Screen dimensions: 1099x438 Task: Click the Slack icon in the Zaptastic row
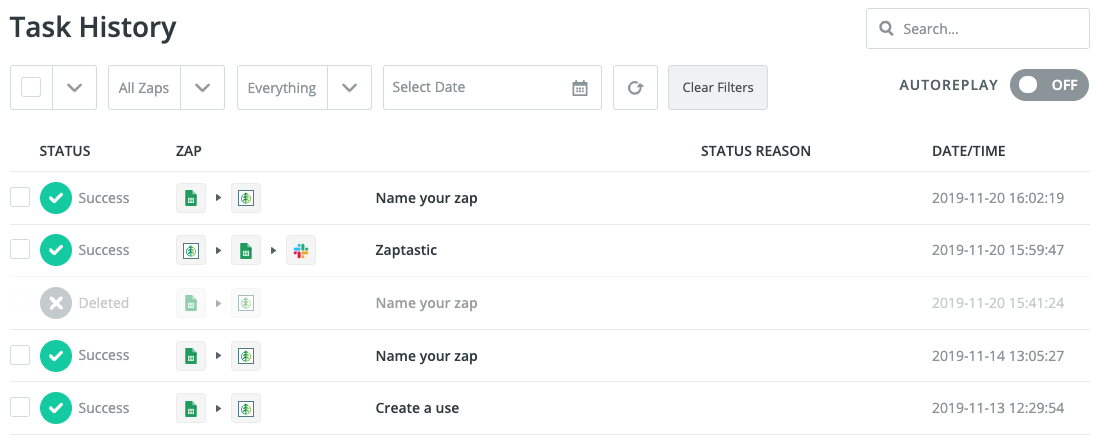[x=300, y=250]
